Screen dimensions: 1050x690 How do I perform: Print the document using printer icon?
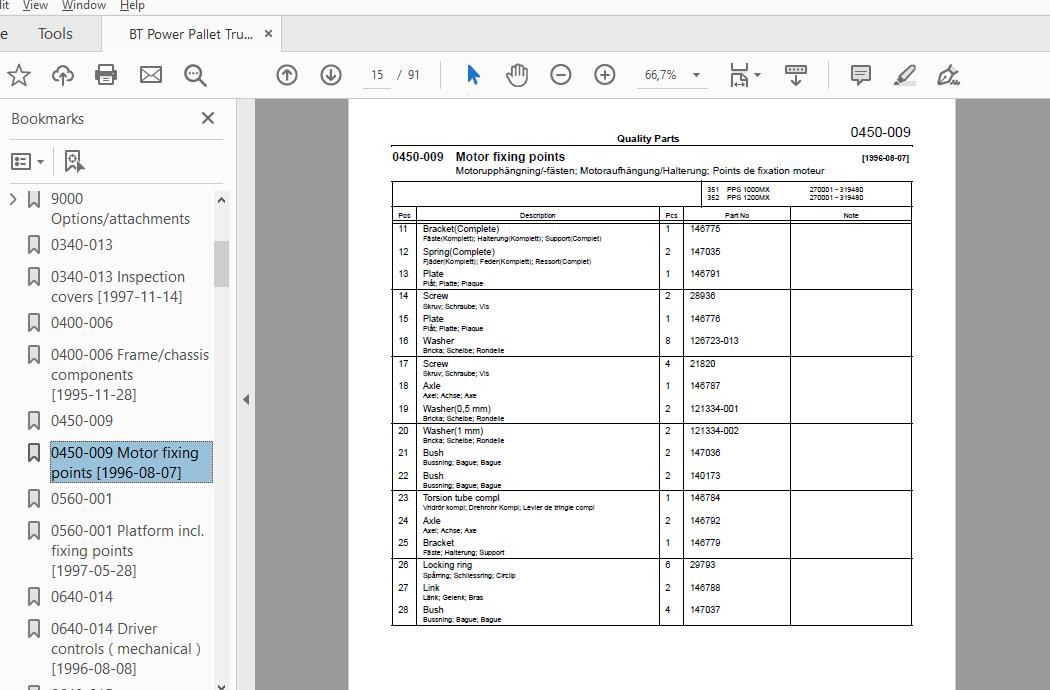coord(106,74)
